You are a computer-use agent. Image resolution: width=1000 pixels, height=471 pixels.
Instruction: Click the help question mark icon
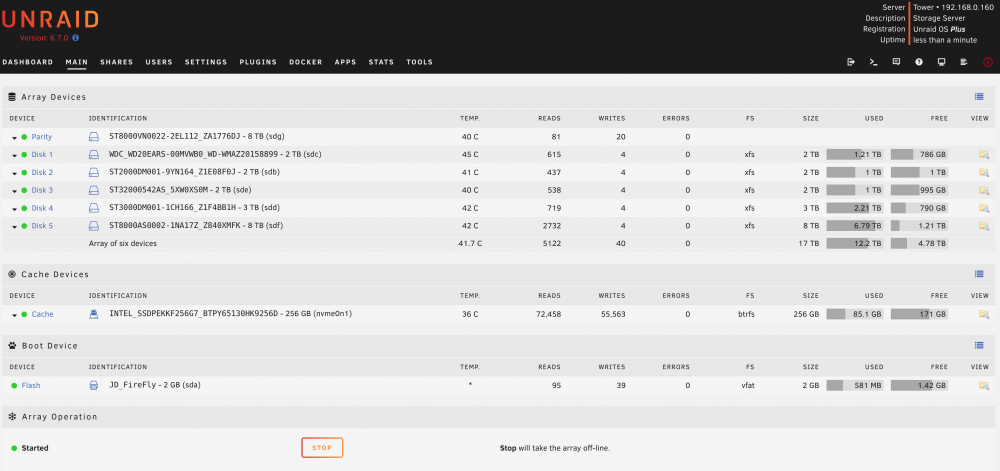click(919, 62)
